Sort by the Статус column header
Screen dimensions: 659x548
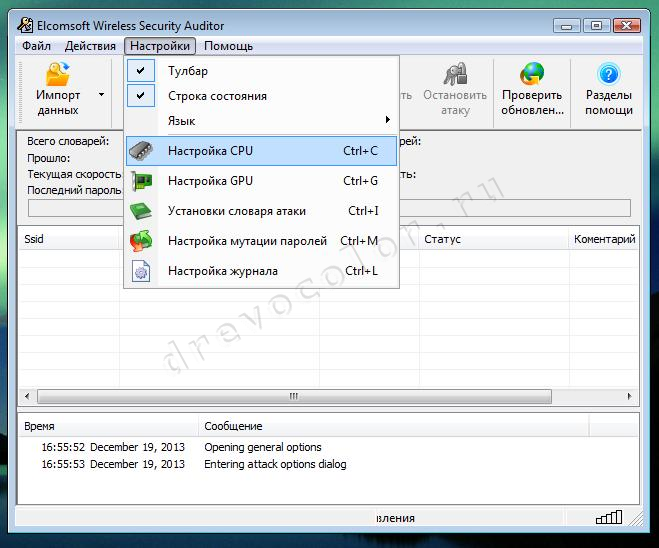pyautogui.click(x=442, y=239)
